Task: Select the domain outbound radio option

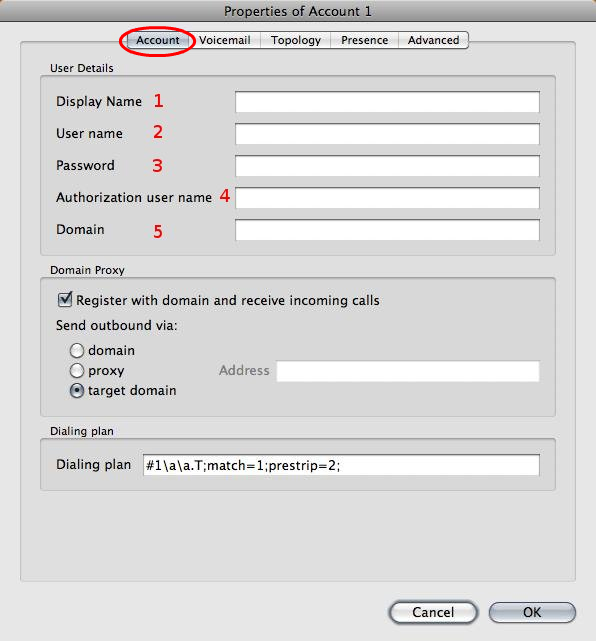Action: [77, 350]
